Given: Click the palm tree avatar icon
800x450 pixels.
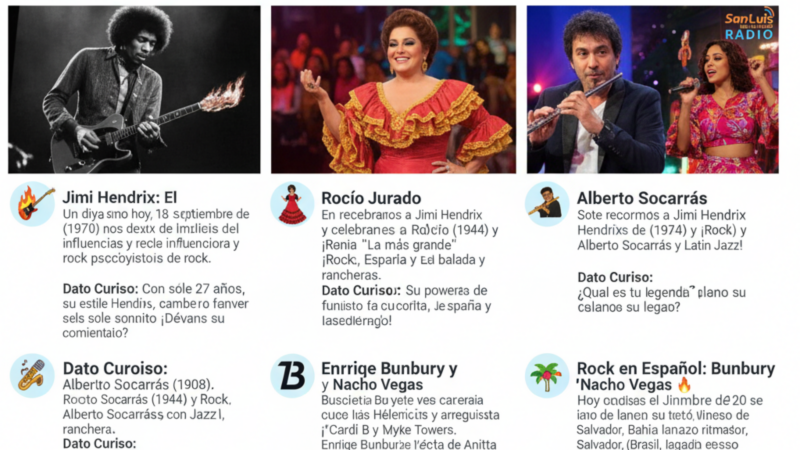Looking at the screenshot, I should 547,376.
